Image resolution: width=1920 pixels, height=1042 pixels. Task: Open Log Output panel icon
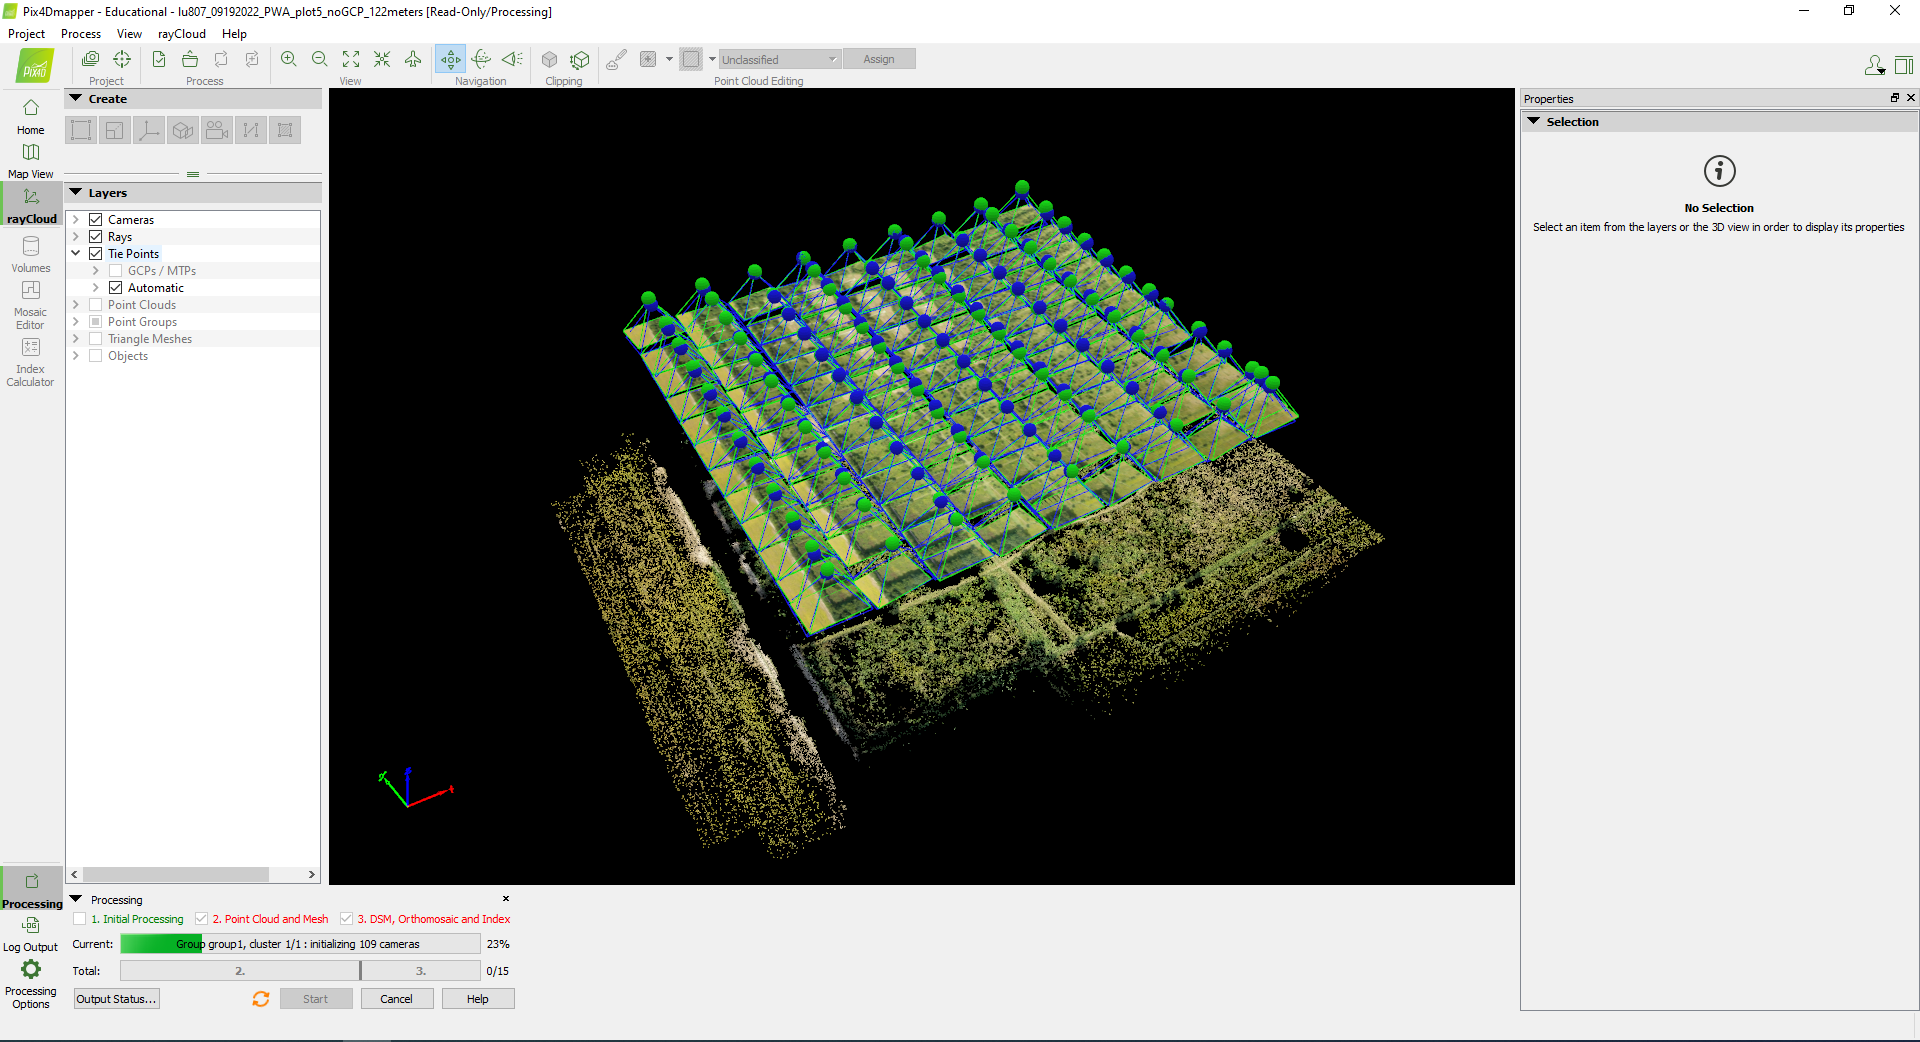pyautogui.click(x=31, y=934)
